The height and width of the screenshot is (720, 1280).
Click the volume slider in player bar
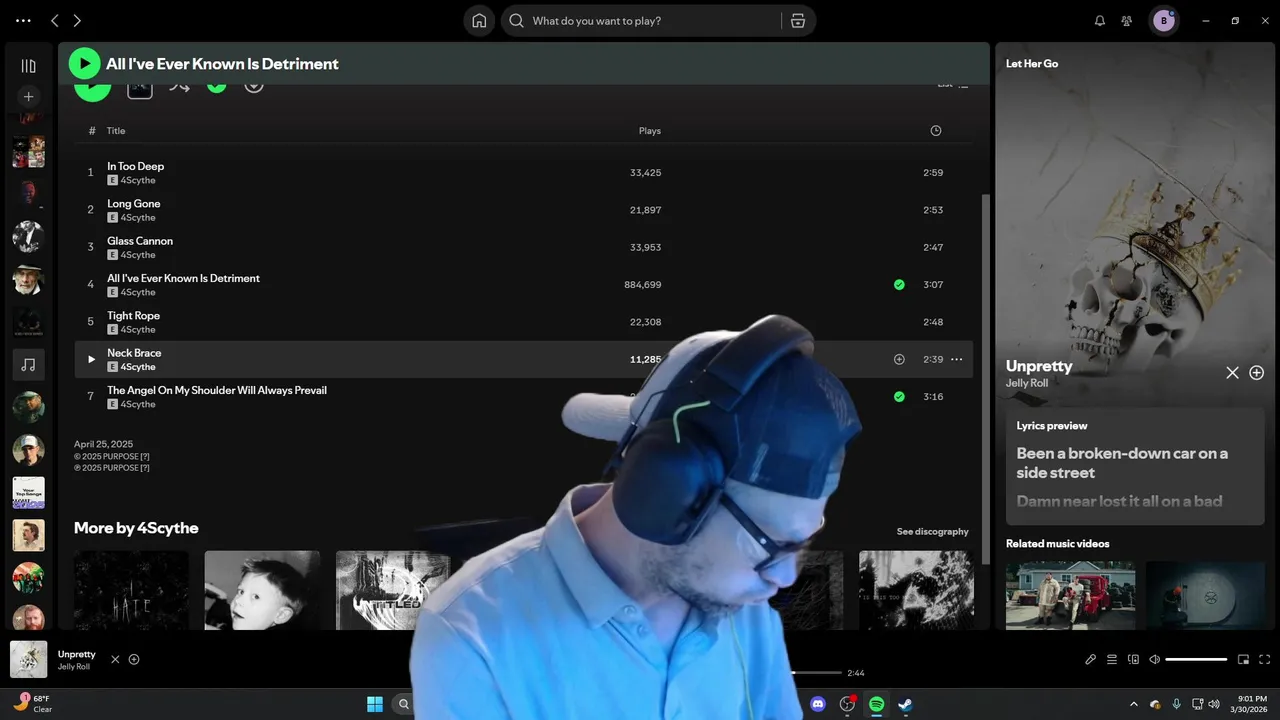[x=1196, y=660]
